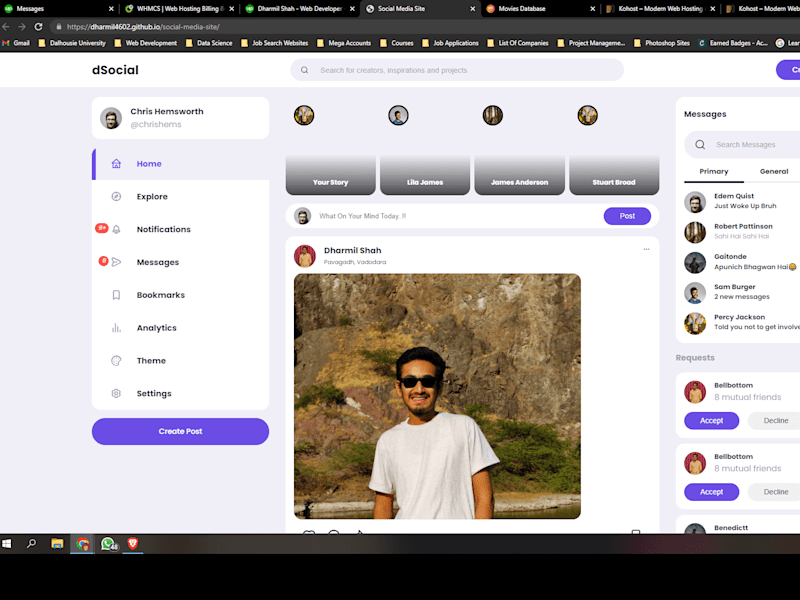800x600 pixels.
Task: Switch to the Primary messages tab
Action: pos(714,172)
